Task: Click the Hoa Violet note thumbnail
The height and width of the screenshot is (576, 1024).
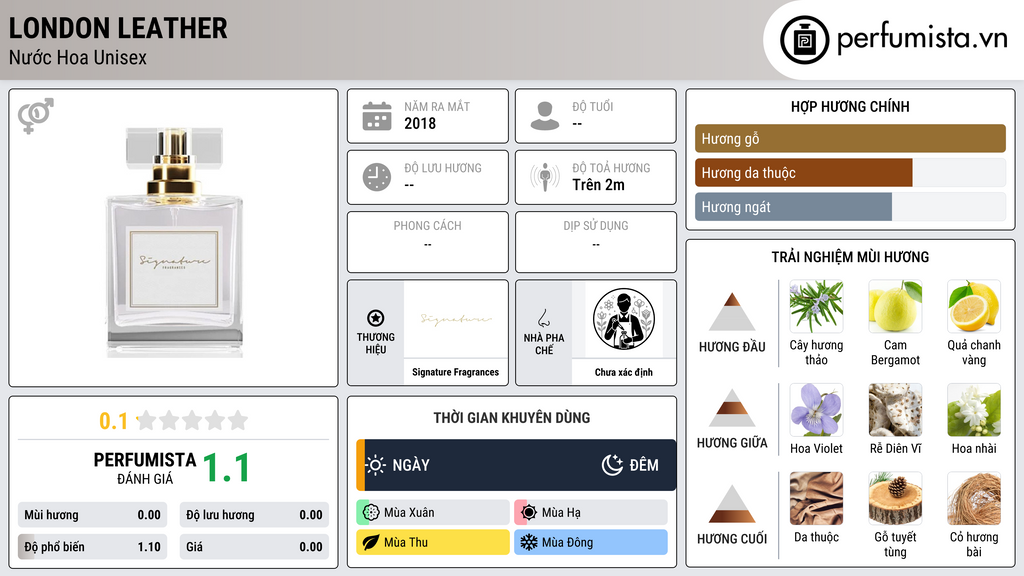Action: click(816, 409)
